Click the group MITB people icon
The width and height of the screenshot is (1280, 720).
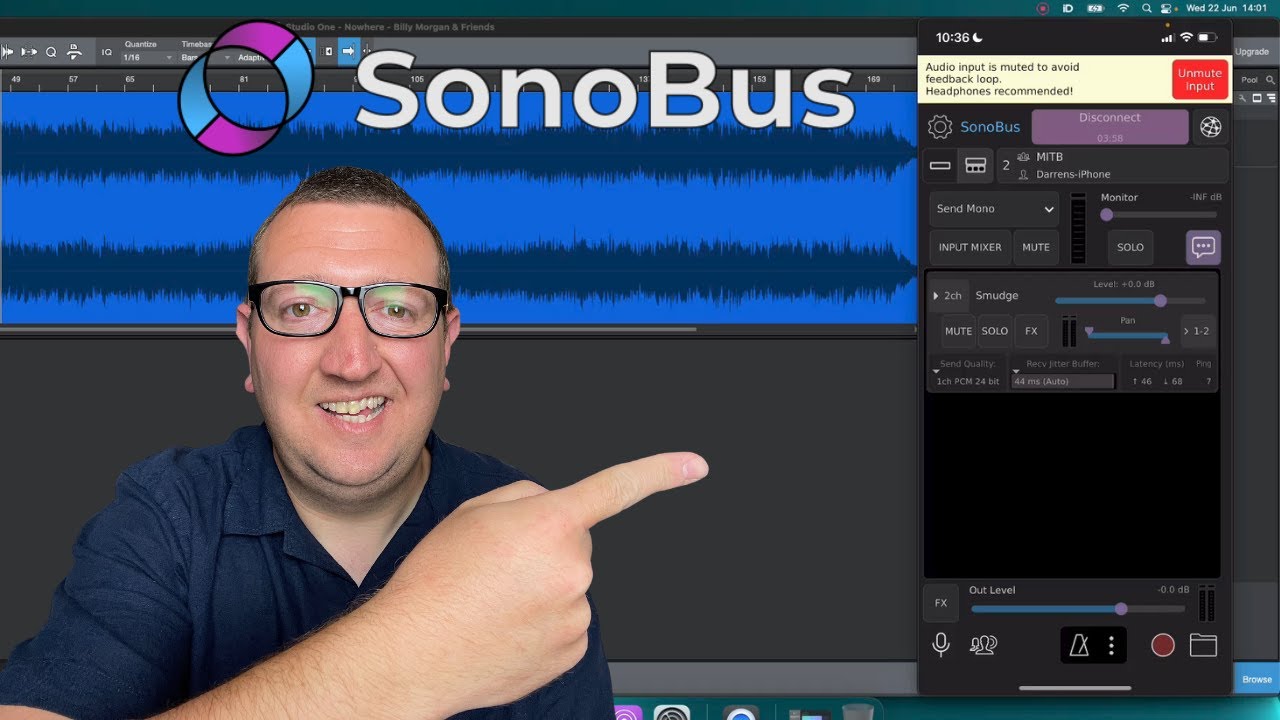coord(1023,157)
